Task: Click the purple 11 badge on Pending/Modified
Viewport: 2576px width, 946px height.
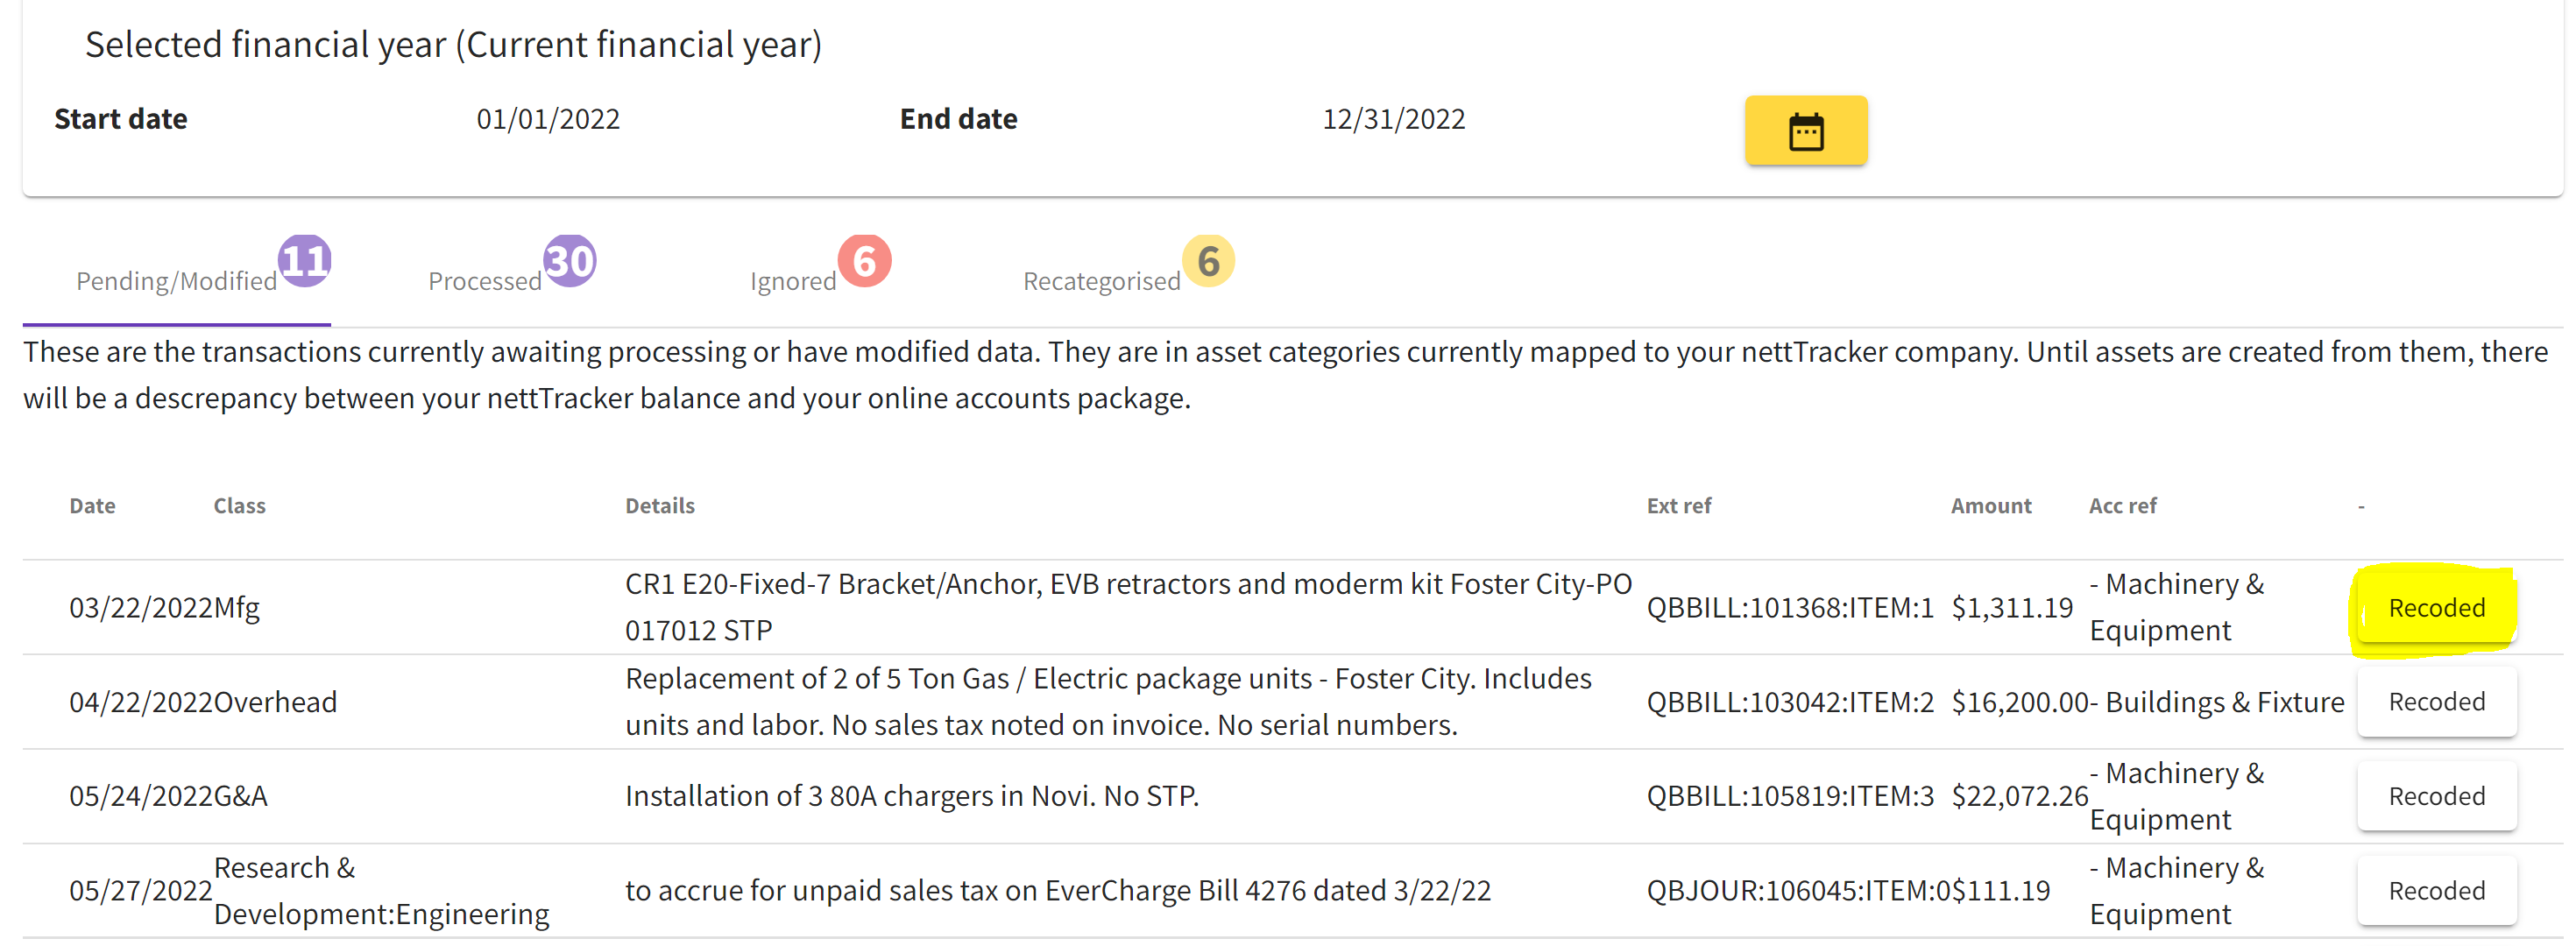Action: coord(305,261)
